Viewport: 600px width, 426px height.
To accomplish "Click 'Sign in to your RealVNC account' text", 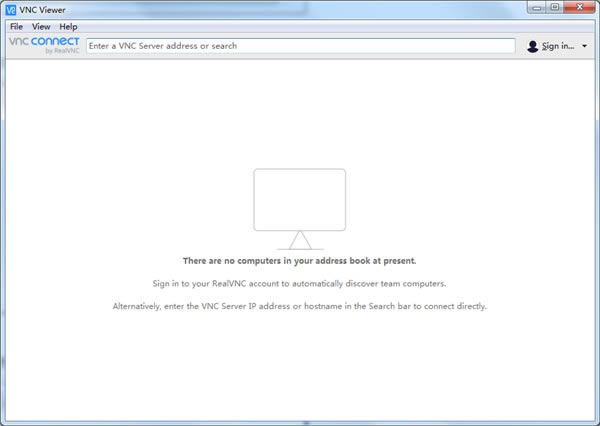I will pos(299,284).
